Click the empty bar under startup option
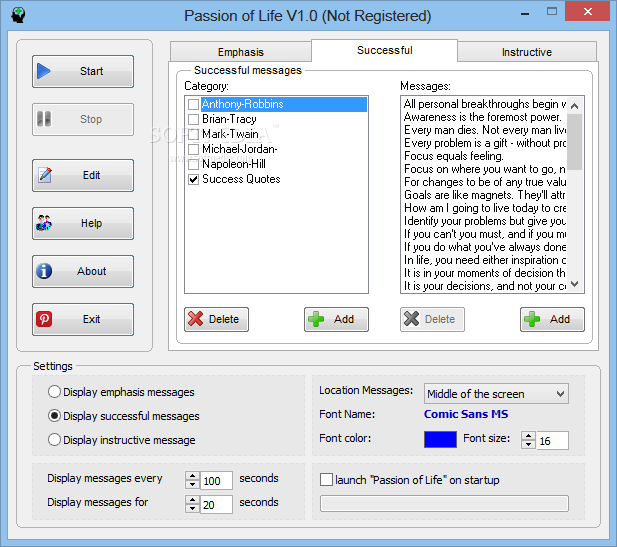 tap(444, 504)
